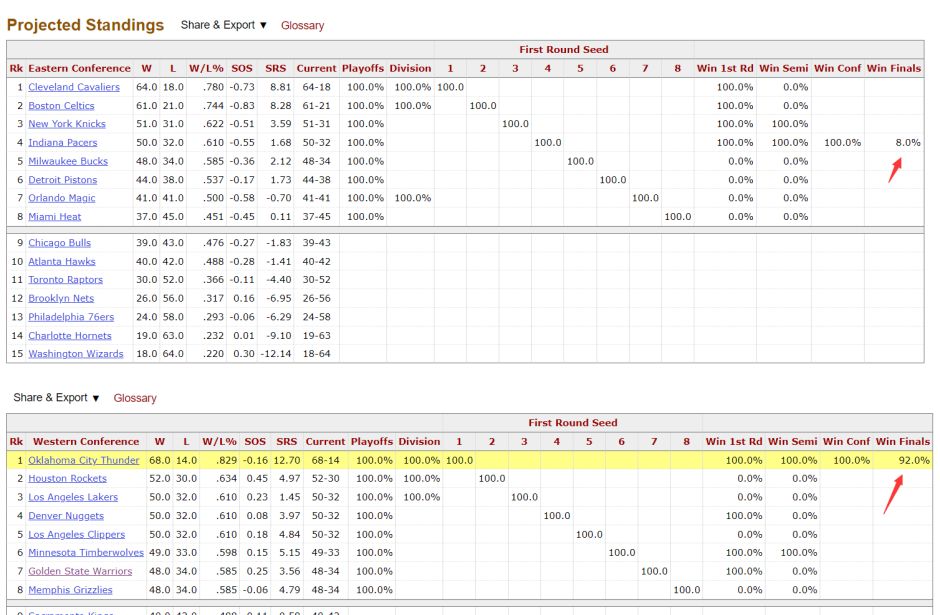Go to the Boston Celtics team page
Viewport: 940px width, 615px height.
click(x=61, y=106)
